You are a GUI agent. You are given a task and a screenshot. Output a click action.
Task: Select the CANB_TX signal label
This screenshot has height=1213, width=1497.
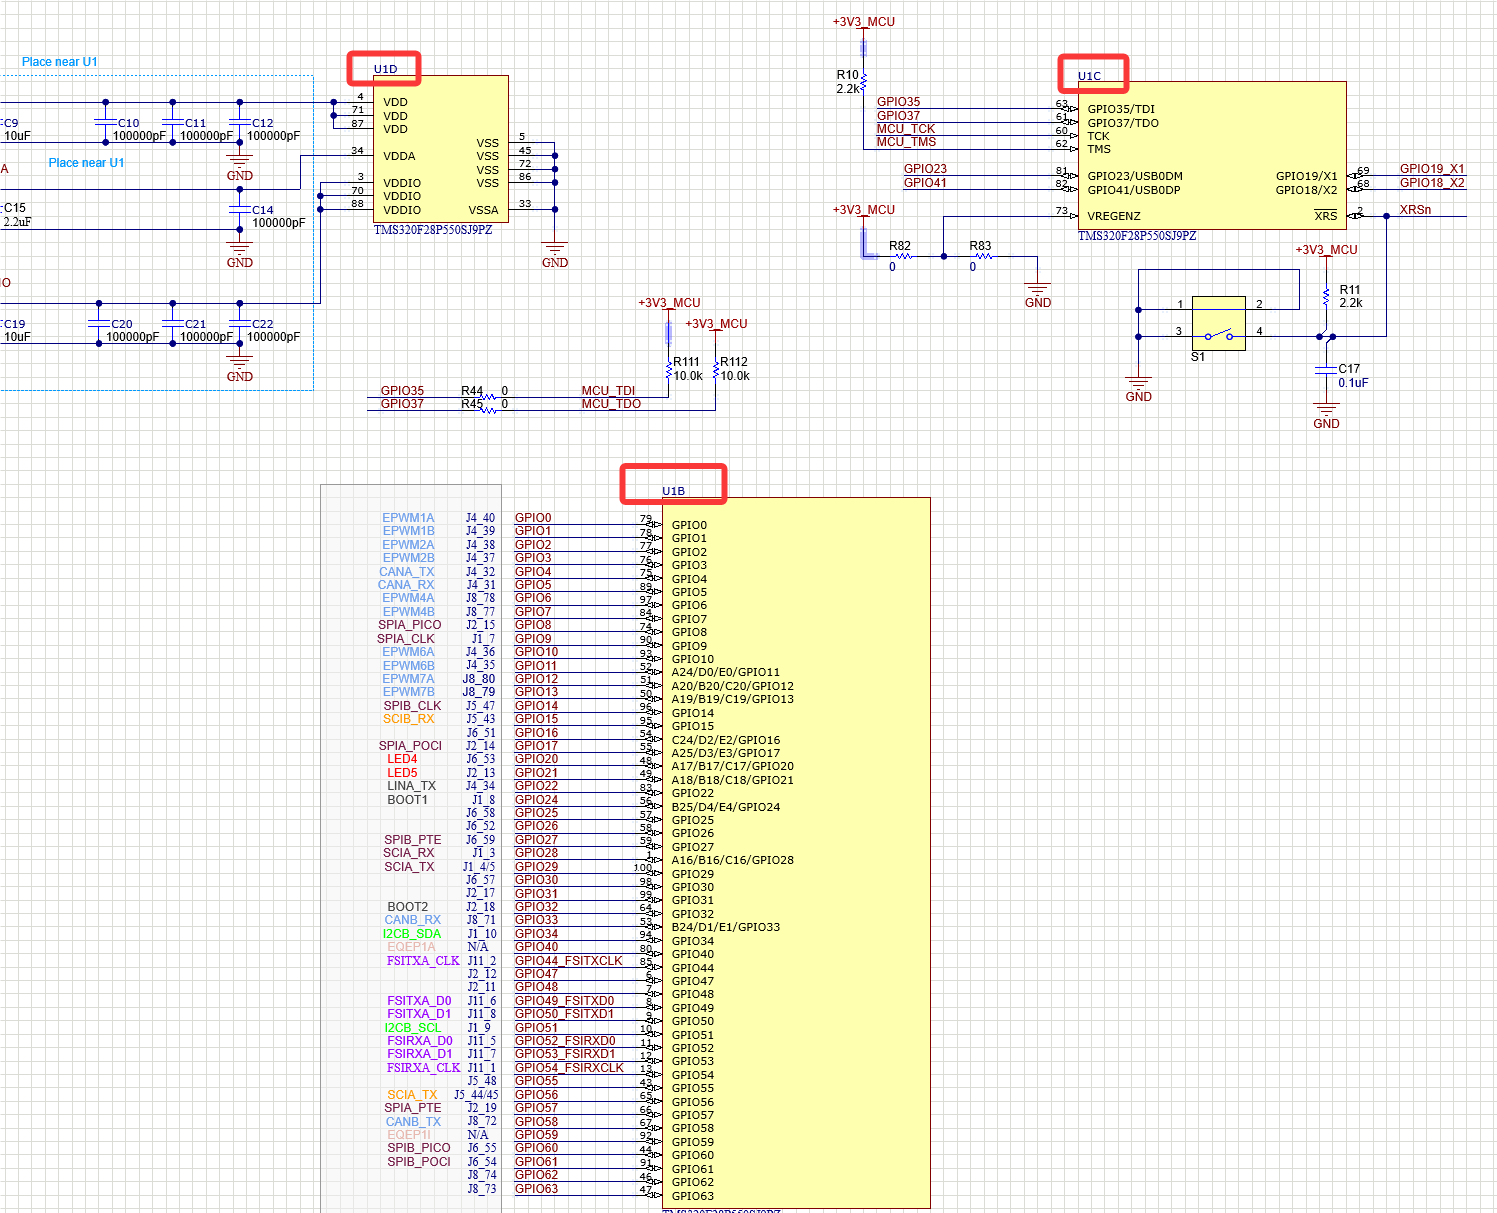pyautogui.click(x=413, y=1122)
